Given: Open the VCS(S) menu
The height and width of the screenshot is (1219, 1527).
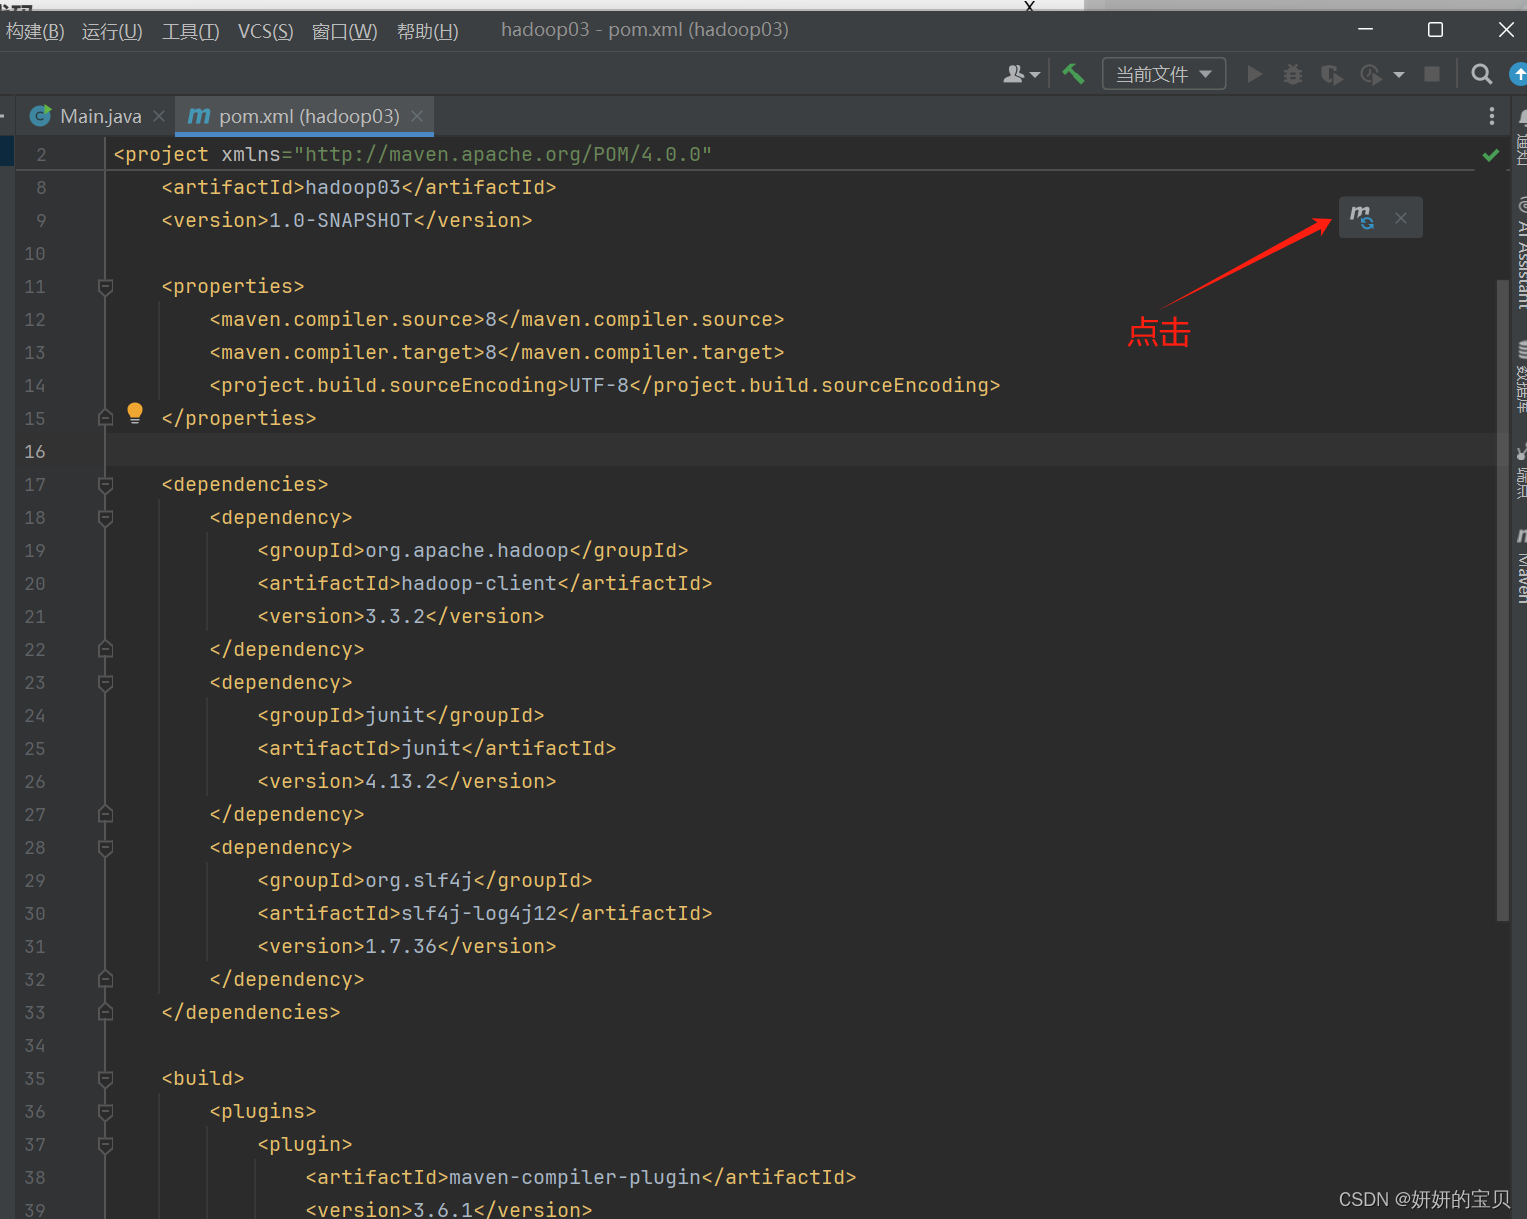Looking at the screenshot, I should point(265,31).
